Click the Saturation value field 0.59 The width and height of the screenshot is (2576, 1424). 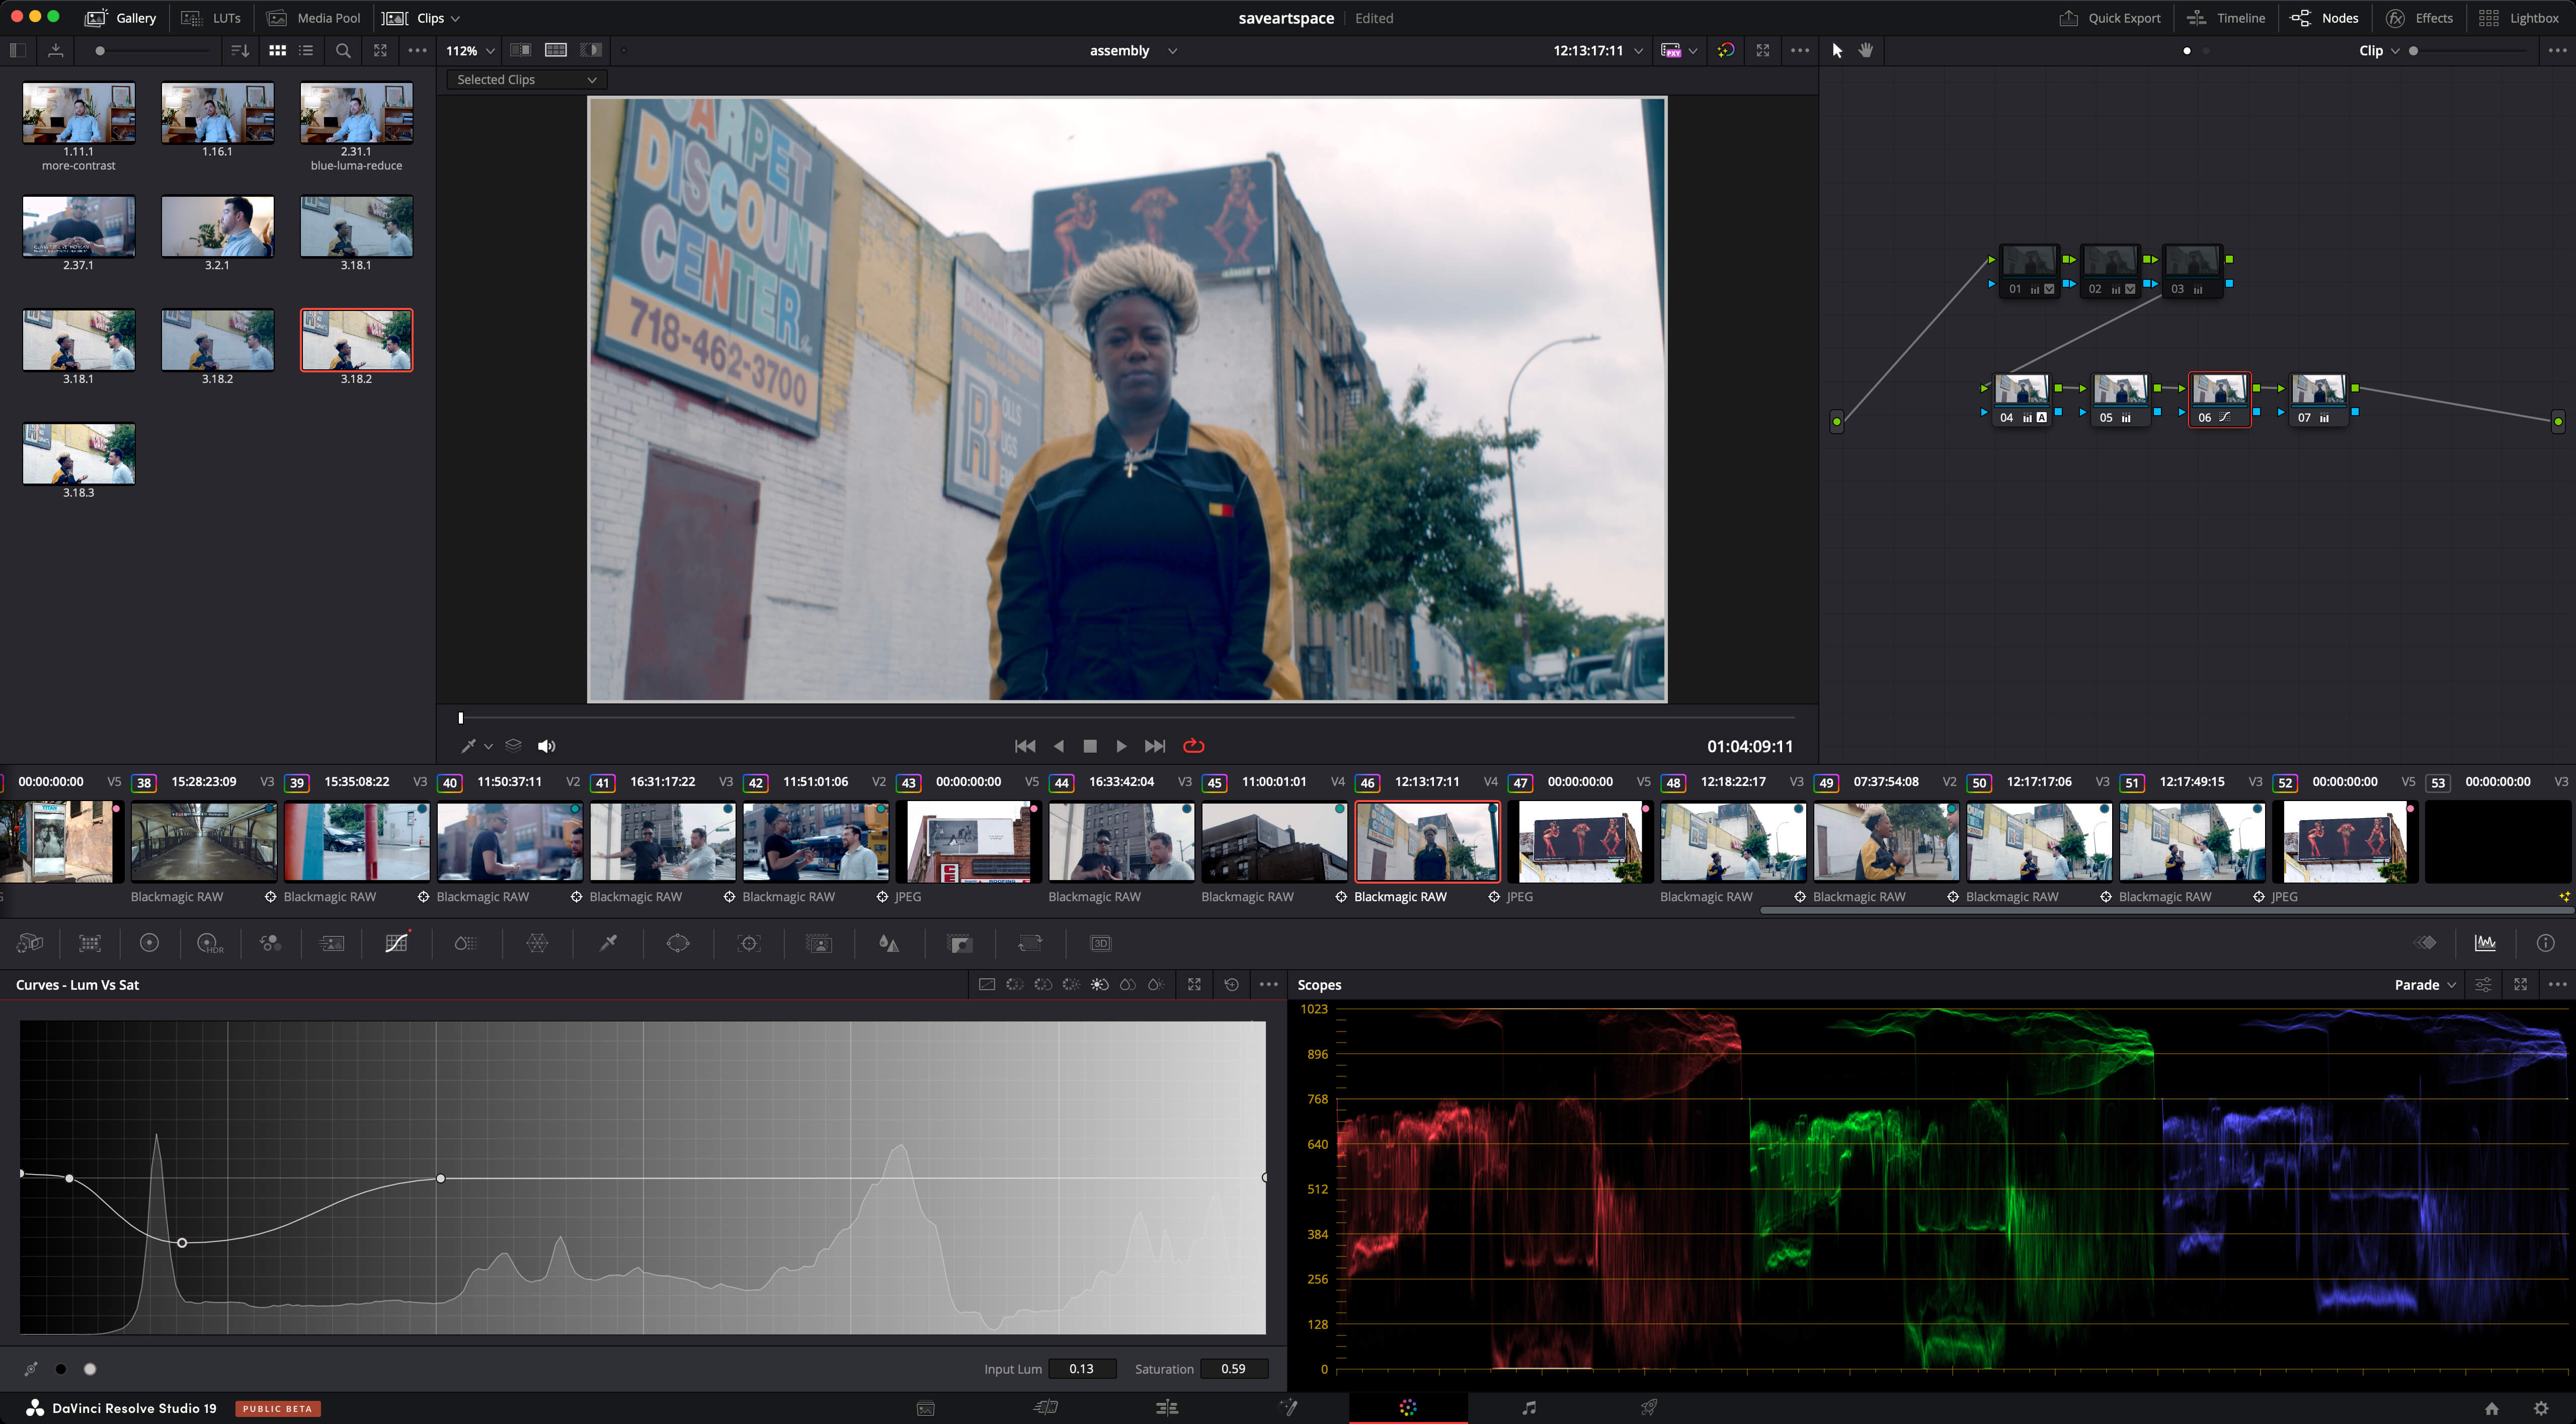(x=1234, y=1369)
